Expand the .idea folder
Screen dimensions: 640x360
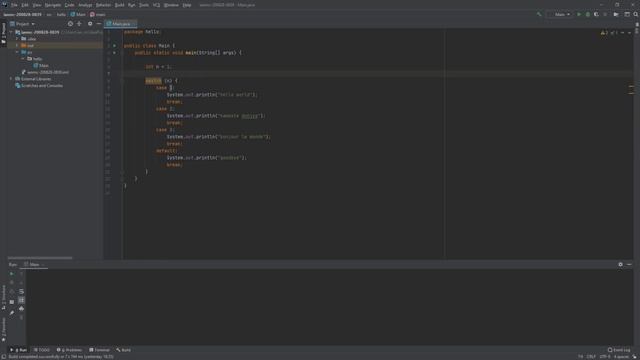point(17,39)
